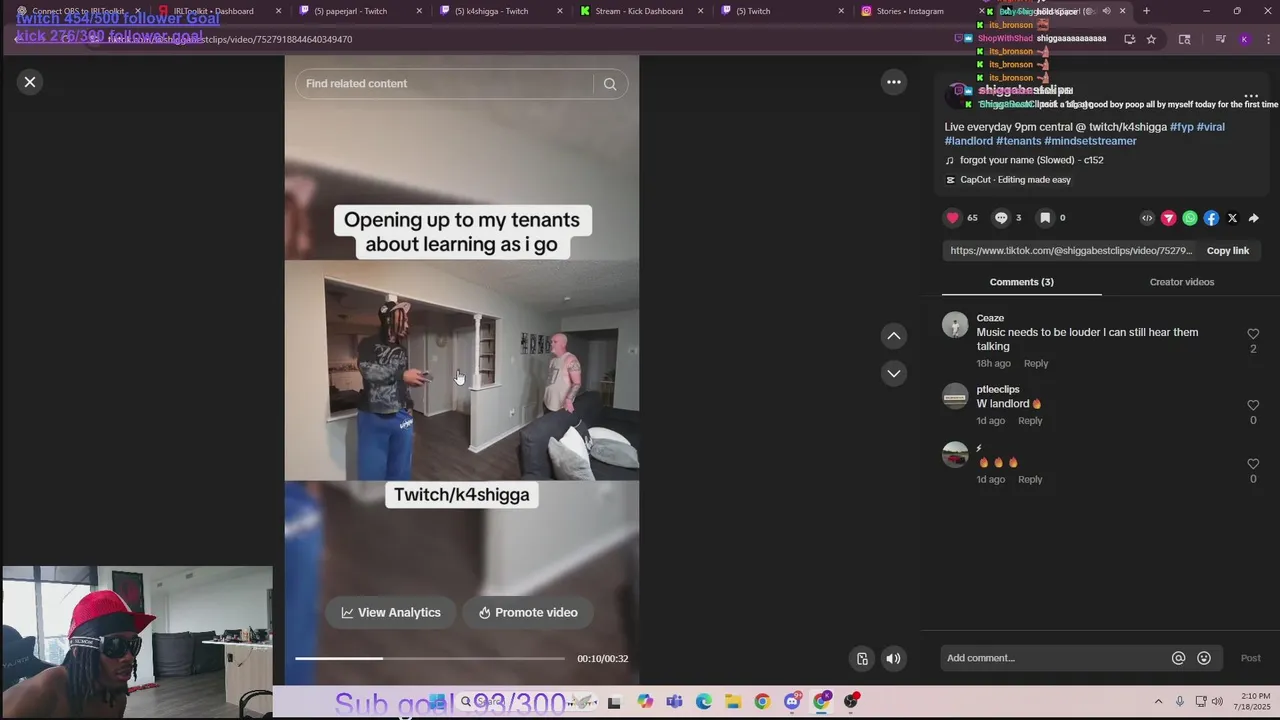Open Discord from taskbar
1280x720 pixels.
(792, 702)
